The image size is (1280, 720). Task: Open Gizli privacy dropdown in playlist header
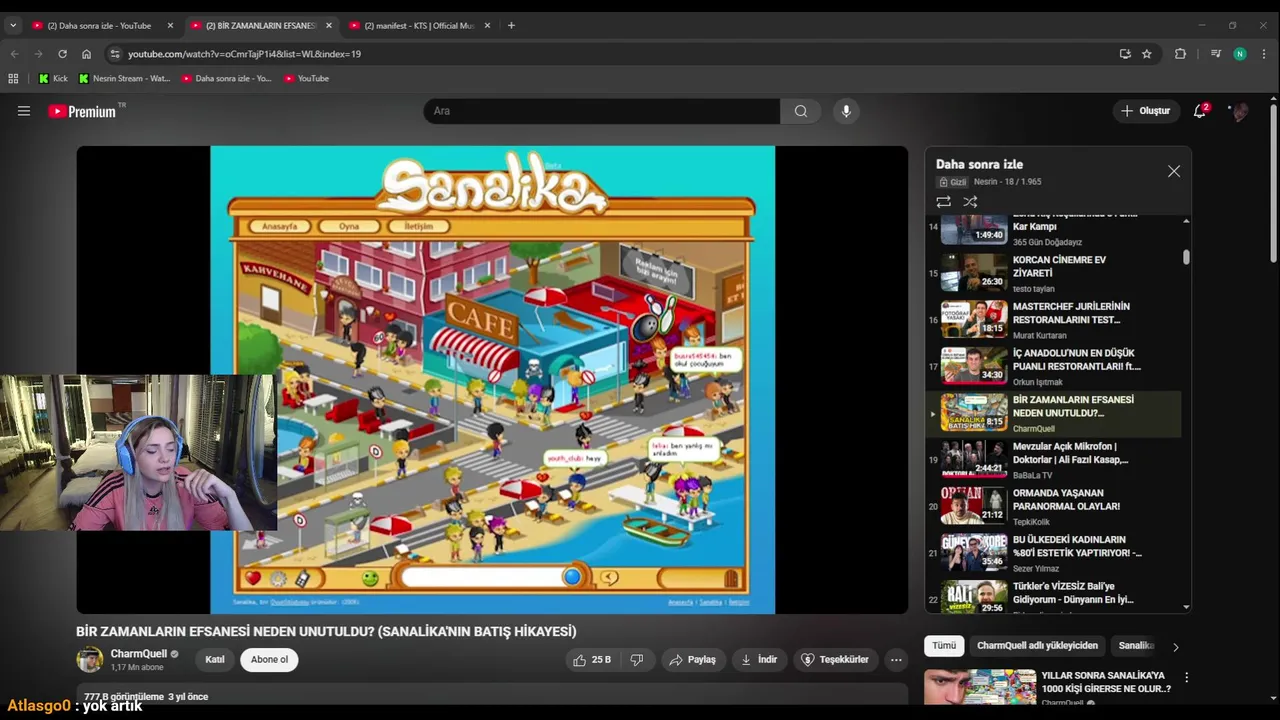(x=953, y=182)
